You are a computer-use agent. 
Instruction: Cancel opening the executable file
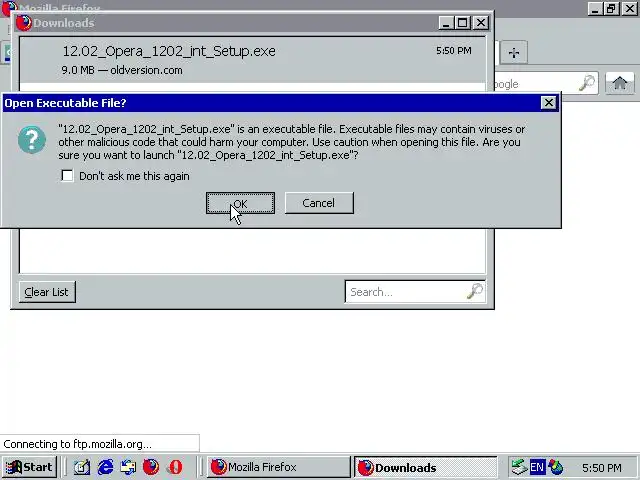click(x=319, y=203)
